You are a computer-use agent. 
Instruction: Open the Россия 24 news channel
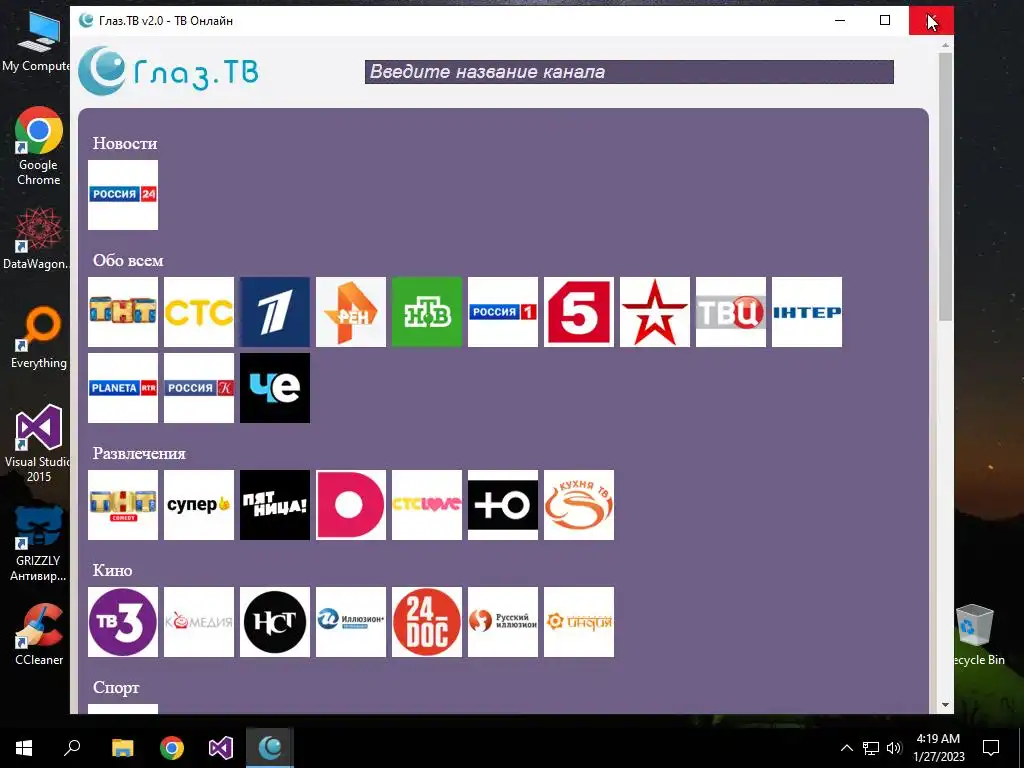coord(123,195)
